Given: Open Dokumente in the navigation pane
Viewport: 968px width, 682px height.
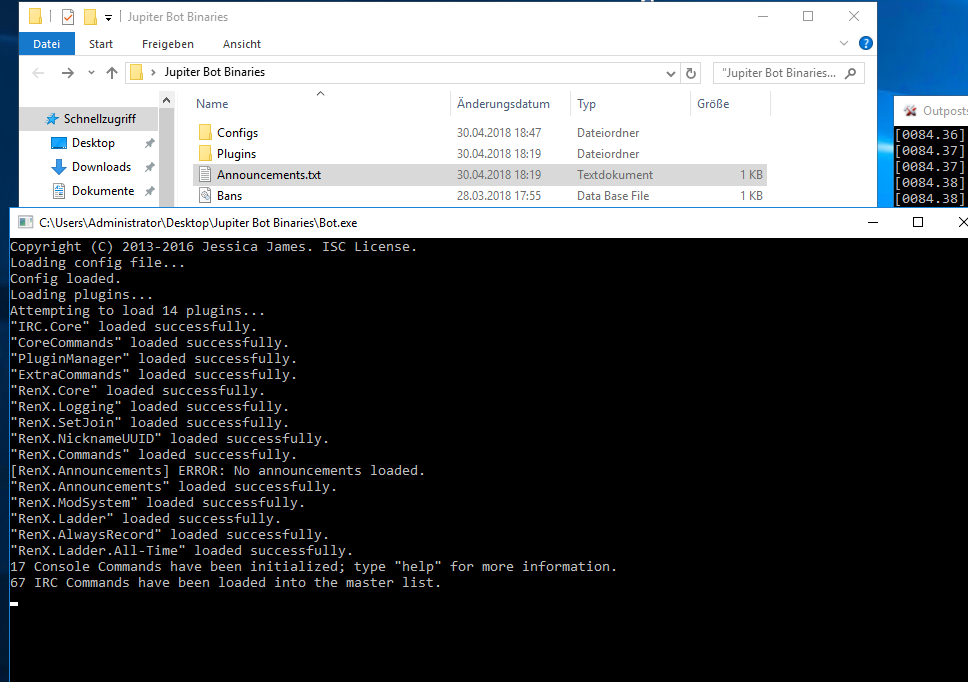Looking at the screenshot, I should click(x=102, y=191).
